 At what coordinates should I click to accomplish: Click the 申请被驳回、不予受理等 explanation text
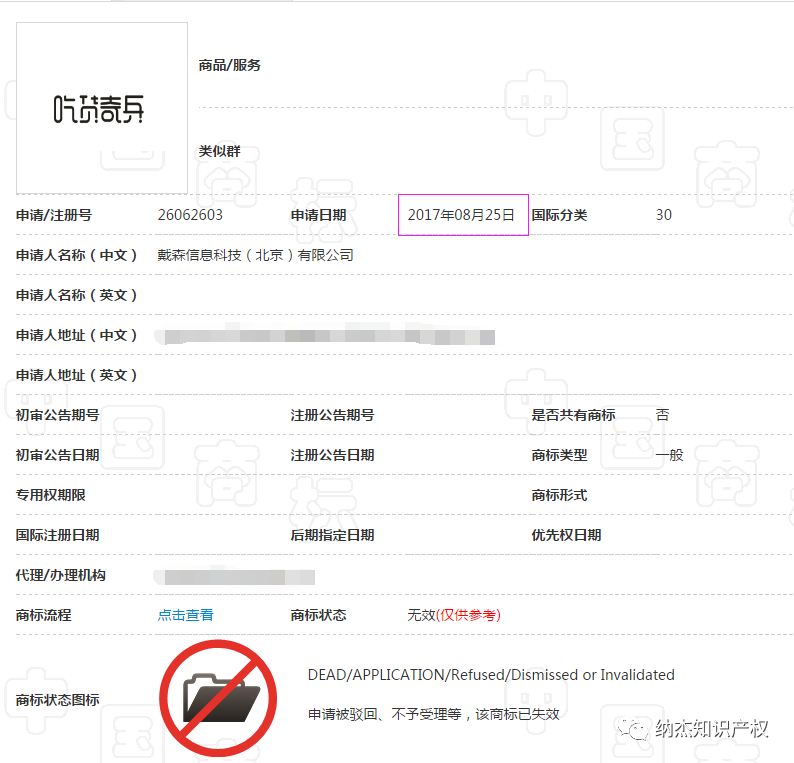pos(433,714)
